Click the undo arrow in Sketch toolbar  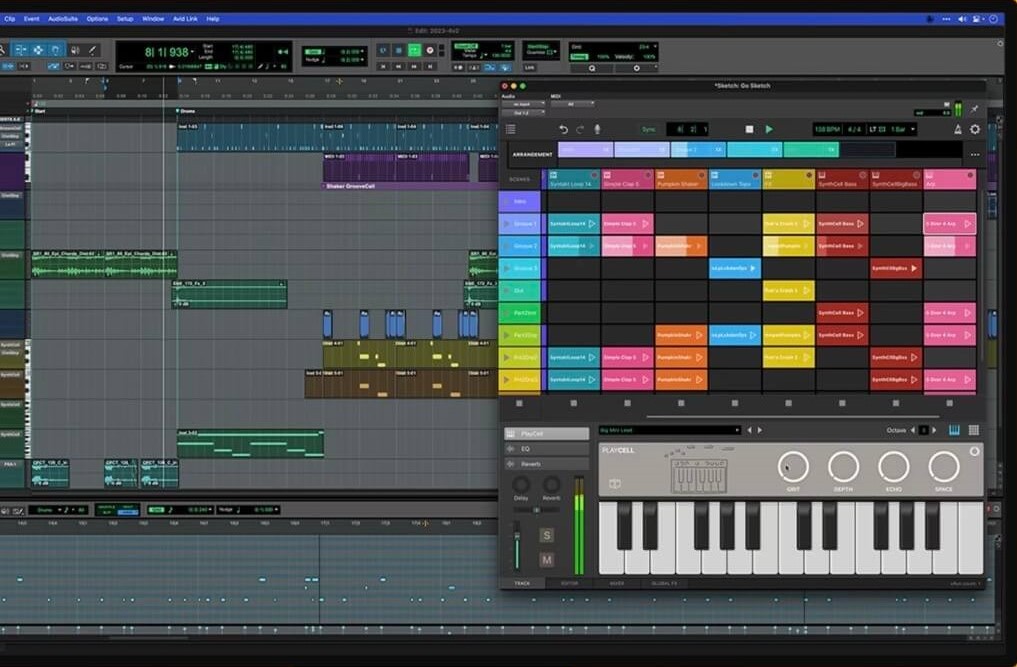pyautogui.click(x=563, y=129)
